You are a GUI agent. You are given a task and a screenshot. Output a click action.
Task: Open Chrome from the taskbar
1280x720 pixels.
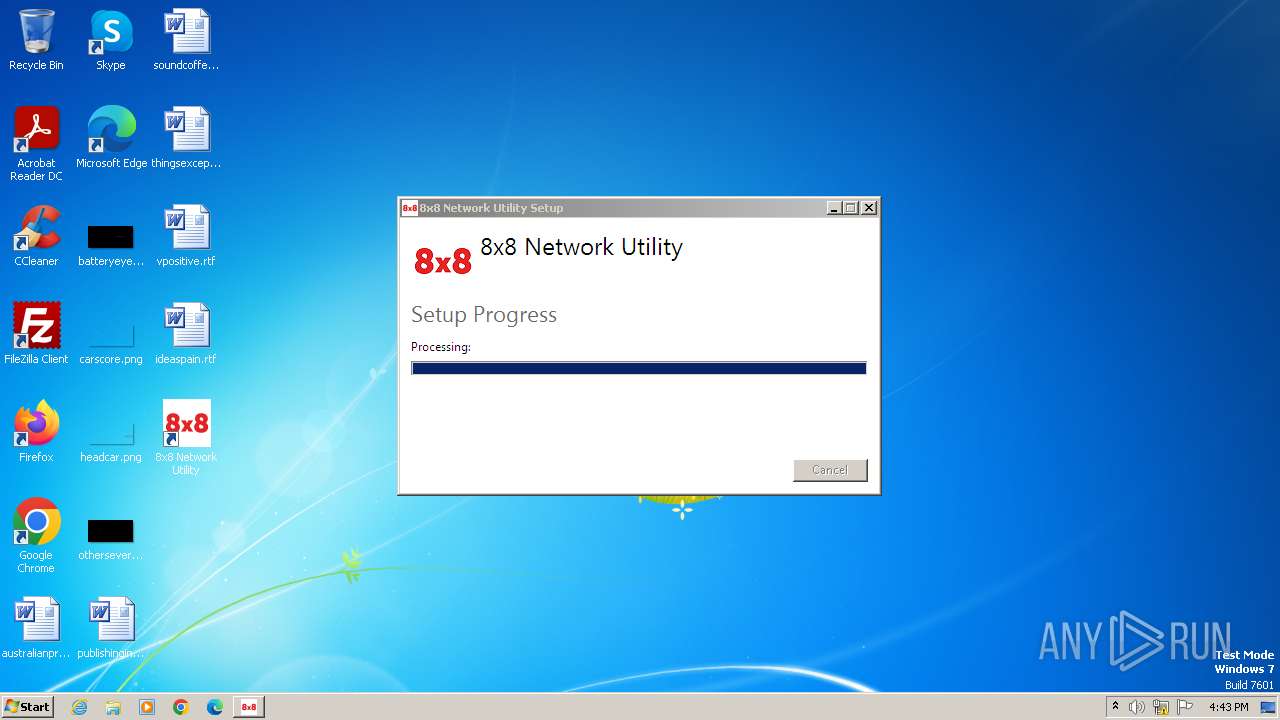pos(181,707)
